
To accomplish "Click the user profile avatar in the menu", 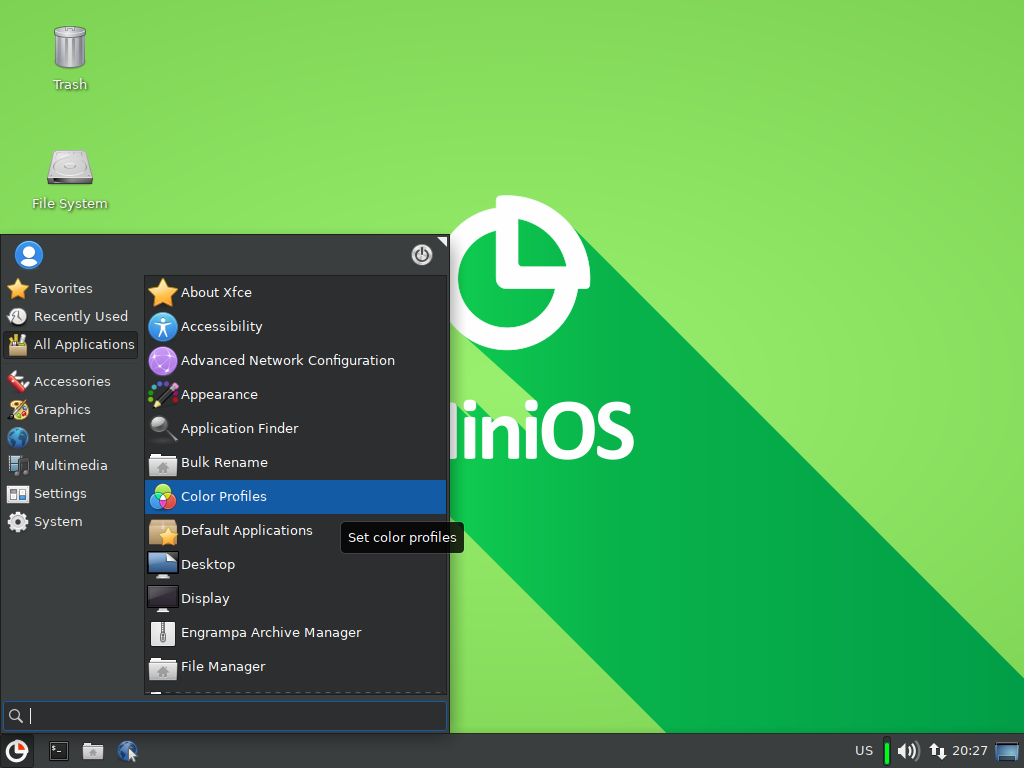I will tap(29, 255).
